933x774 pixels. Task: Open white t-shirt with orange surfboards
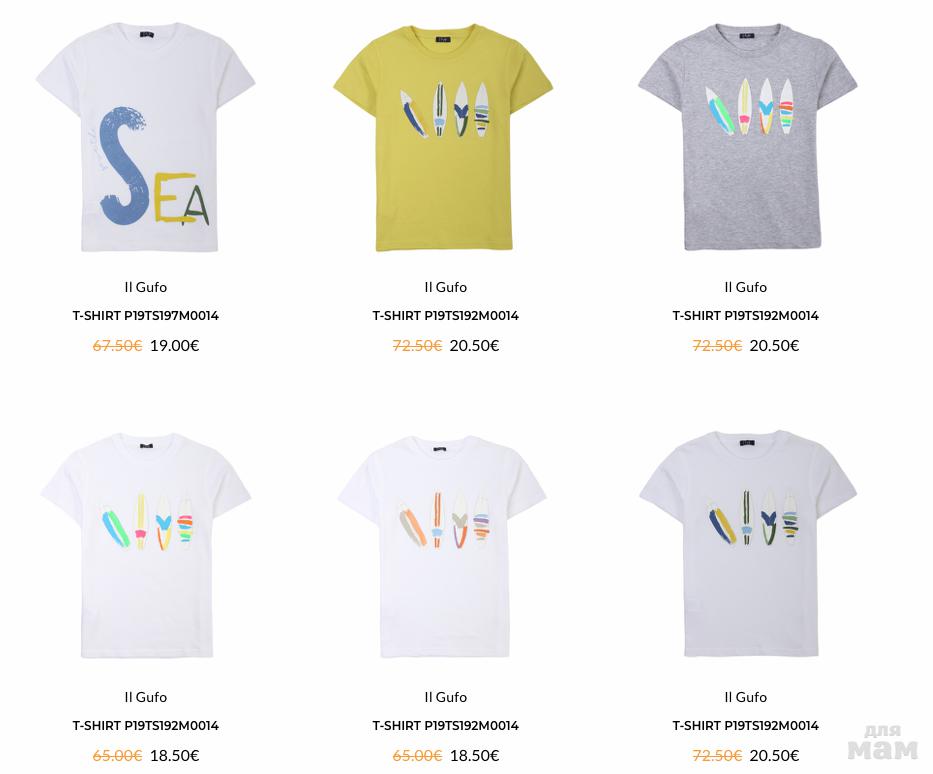point(443,546)
